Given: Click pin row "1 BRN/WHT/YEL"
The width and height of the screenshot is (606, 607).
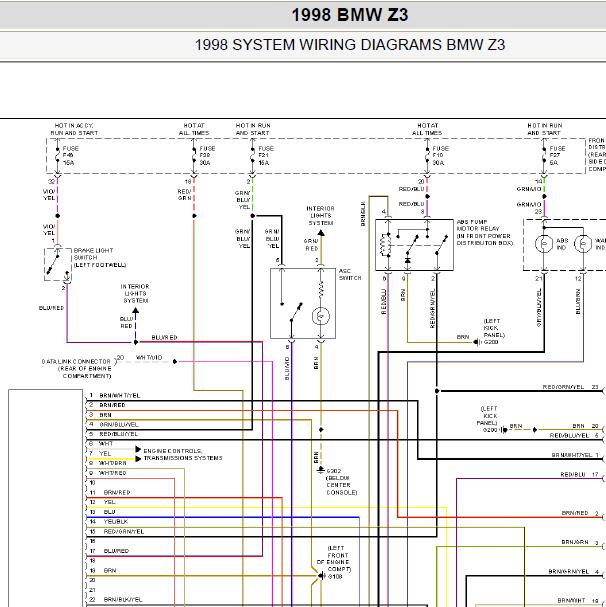Looking at the screenshot, I should [115, 396].
